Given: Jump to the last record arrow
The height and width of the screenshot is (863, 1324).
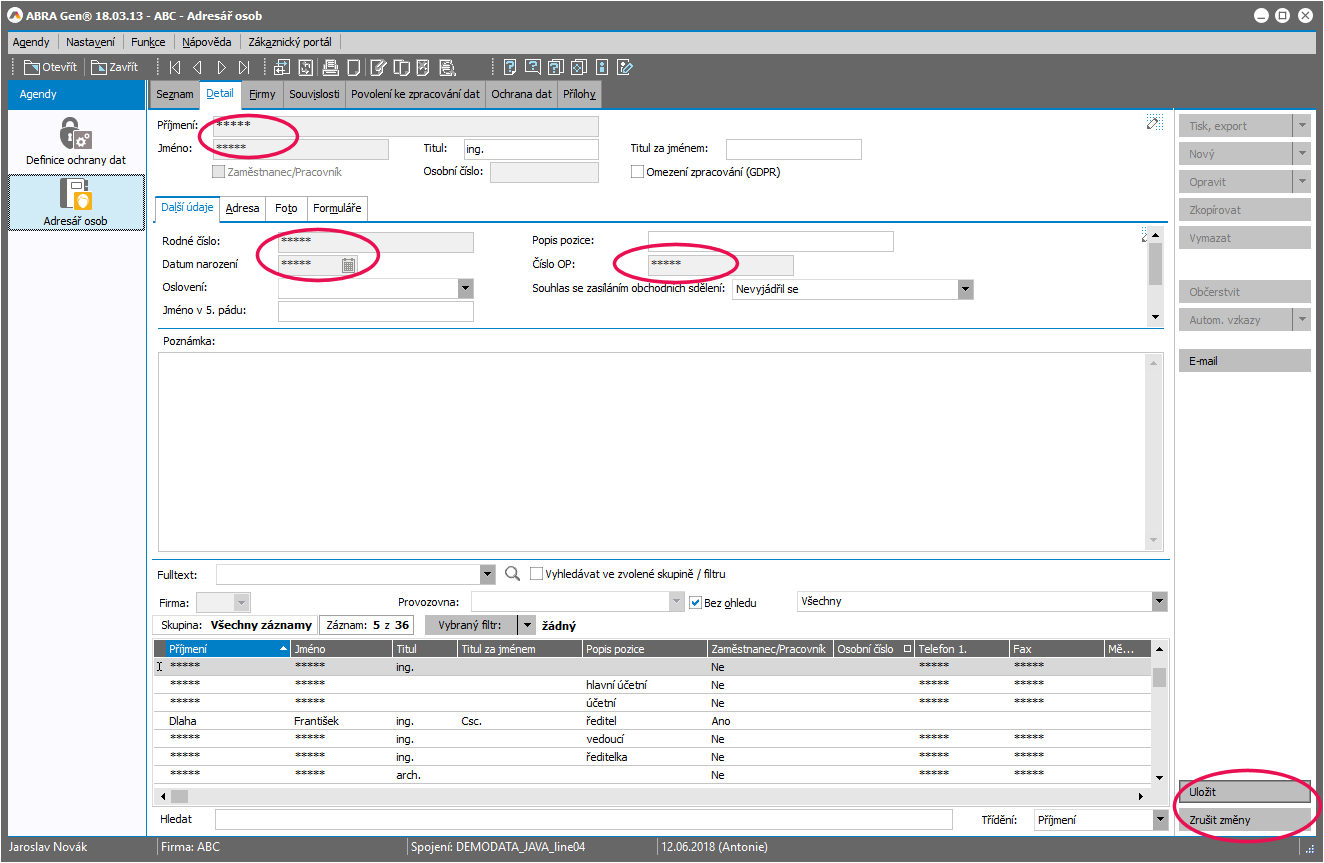Looking at the screenshot, I should coord(244,68).
